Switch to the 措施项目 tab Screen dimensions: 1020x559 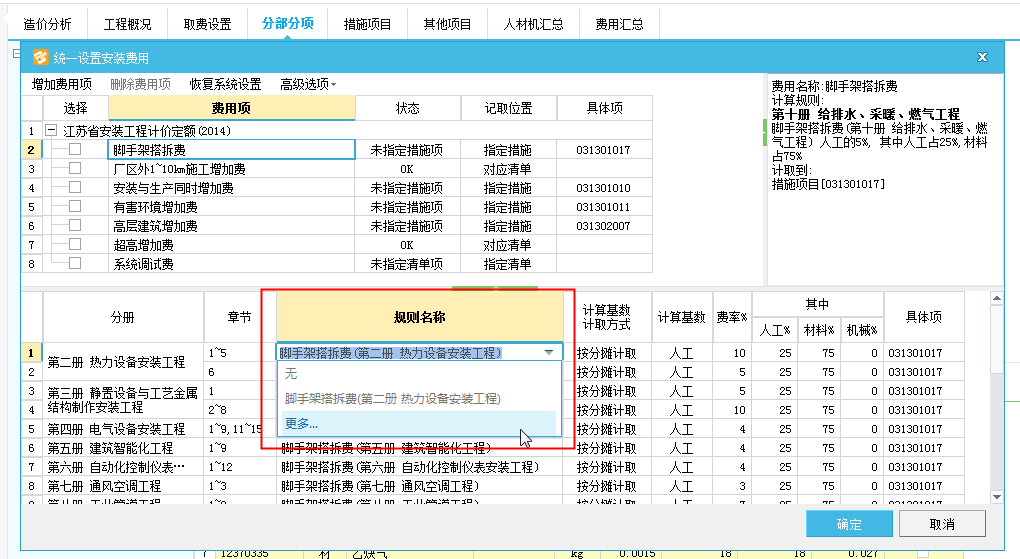(x=367, y=24)
